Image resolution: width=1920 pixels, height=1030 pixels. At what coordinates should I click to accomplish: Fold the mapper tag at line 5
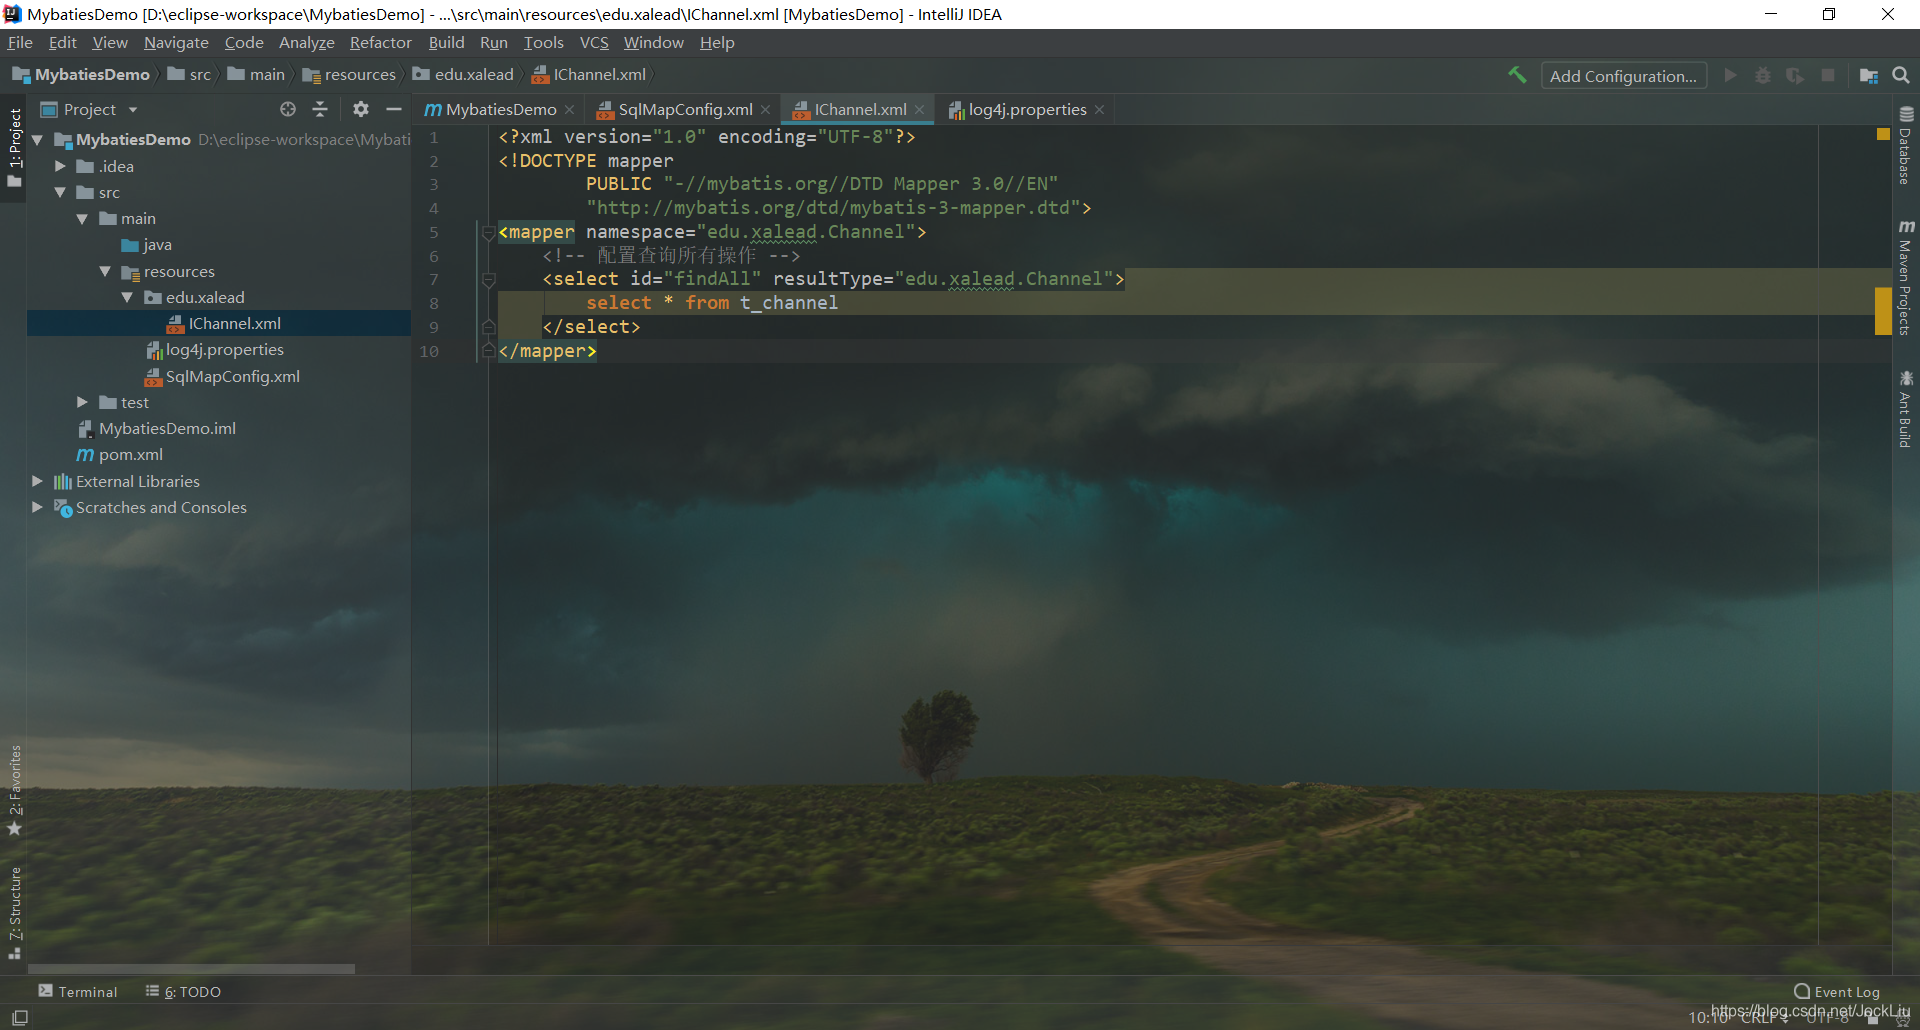[488, 232]
